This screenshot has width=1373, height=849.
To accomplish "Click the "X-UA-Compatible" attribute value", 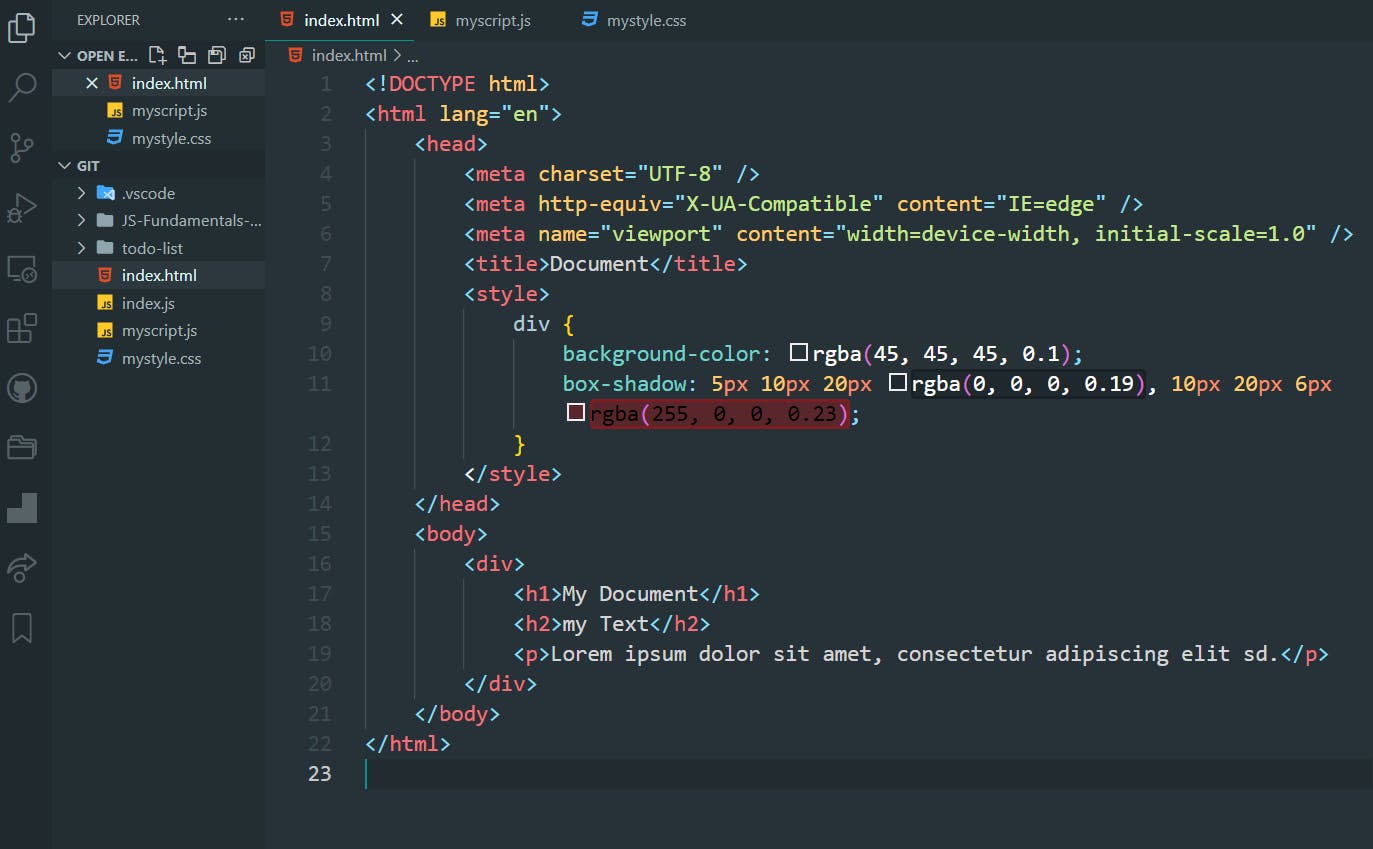I will click(x=779, y=203).
